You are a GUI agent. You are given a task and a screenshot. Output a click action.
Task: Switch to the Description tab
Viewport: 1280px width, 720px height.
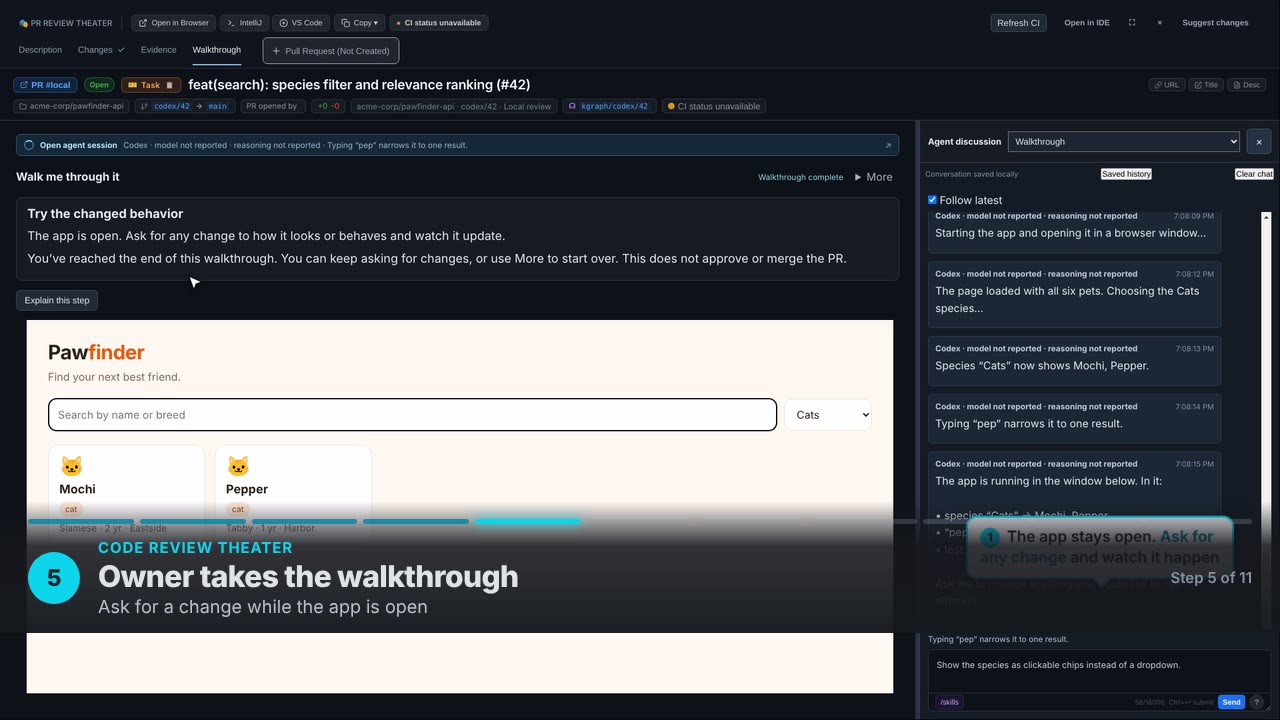[x=40, y=50]
